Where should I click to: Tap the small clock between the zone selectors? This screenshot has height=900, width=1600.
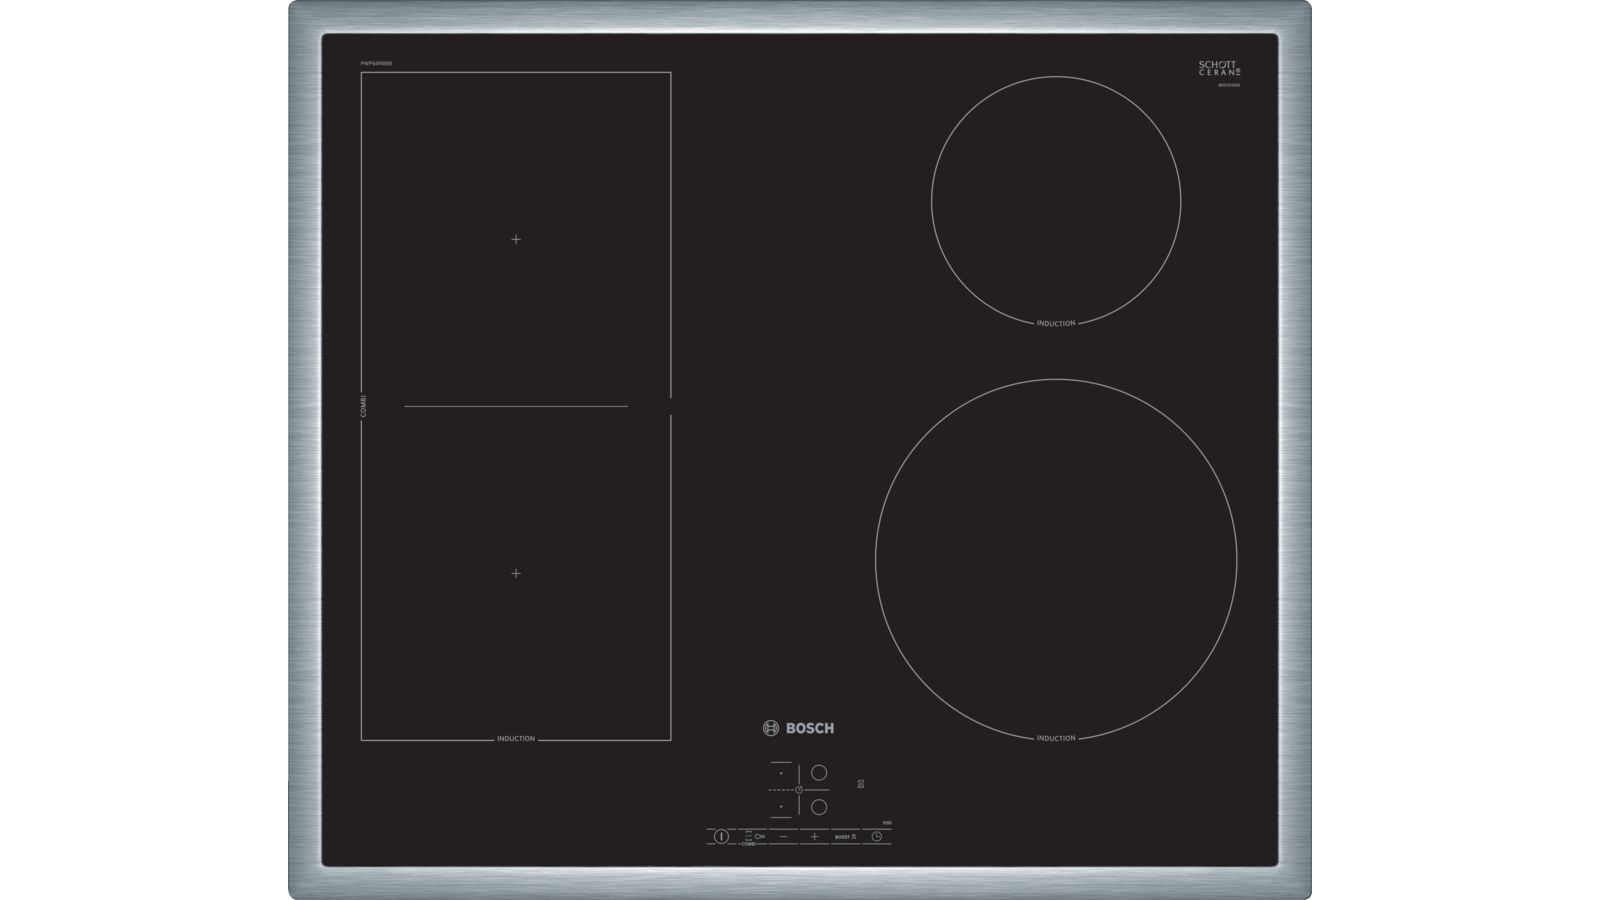pos(799,790)
